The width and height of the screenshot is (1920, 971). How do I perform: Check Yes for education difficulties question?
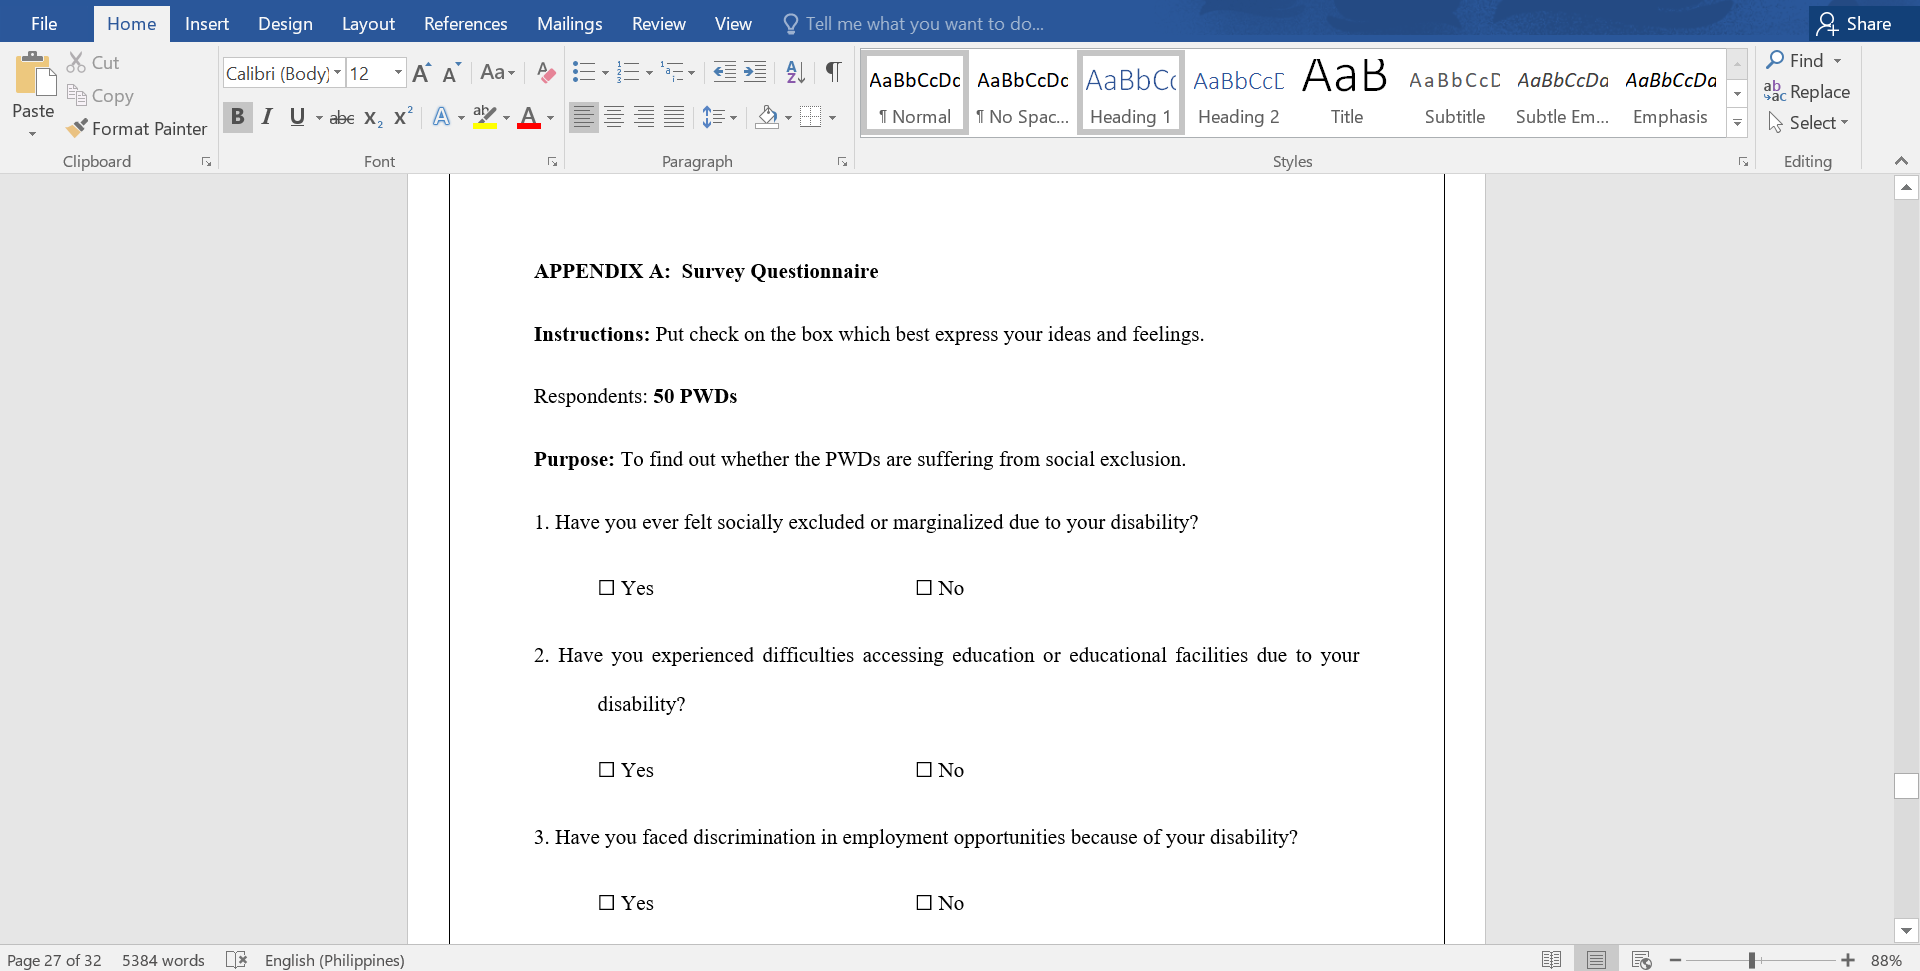606,770
